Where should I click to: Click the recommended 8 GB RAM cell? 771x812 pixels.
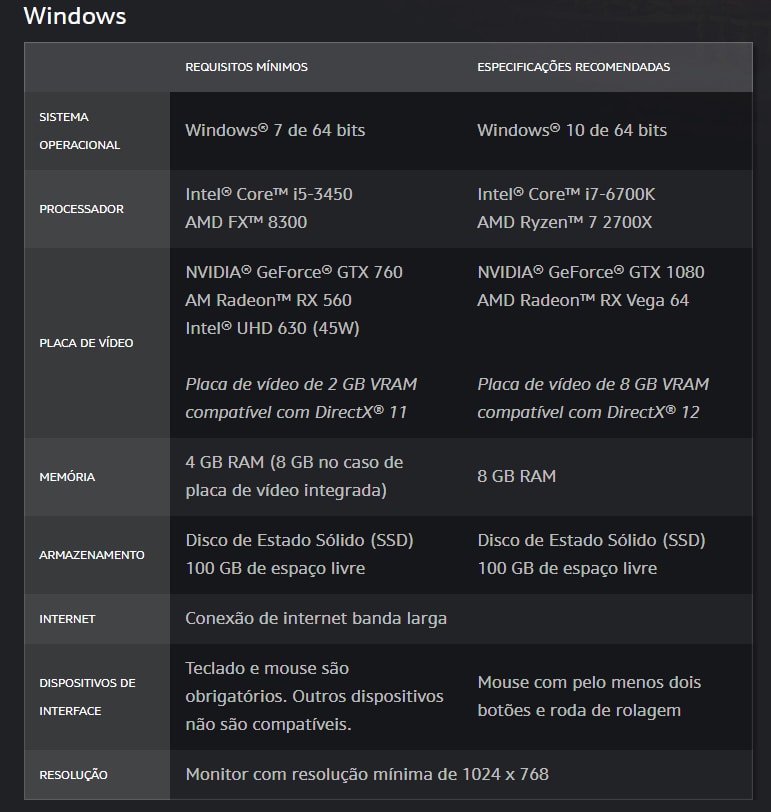pos(516,476)
